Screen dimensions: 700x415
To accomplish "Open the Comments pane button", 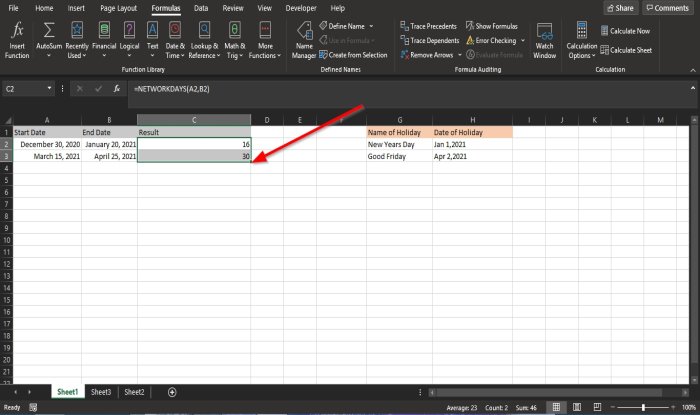I will 667,8.
